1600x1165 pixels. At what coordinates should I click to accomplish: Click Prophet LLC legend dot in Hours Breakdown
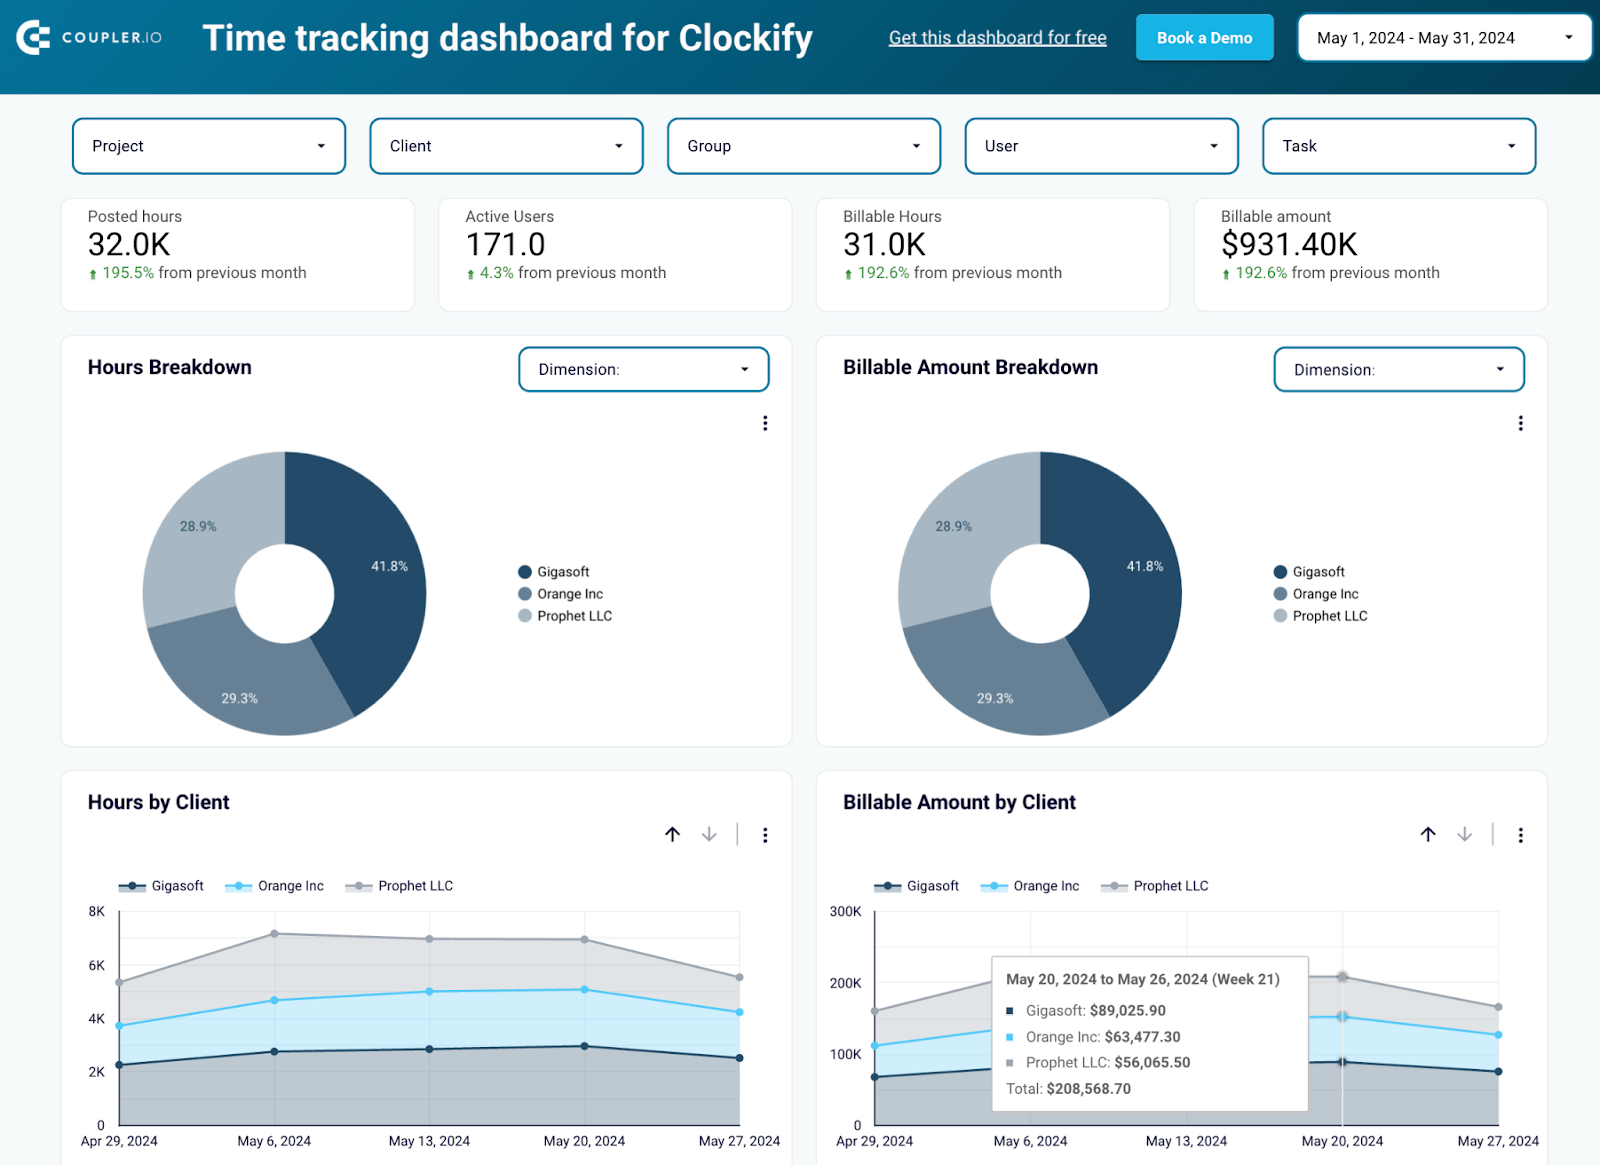pyautogui.click(x=525, y=616)
